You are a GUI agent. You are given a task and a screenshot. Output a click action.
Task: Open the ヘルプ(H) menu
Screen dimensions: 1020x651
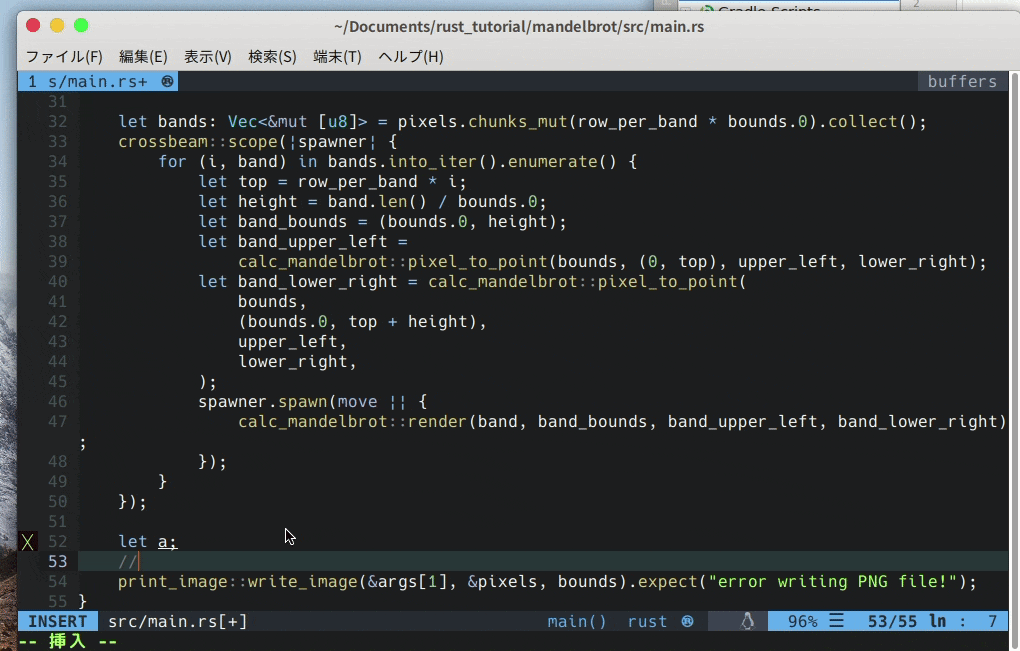click(x=410, y=57)
